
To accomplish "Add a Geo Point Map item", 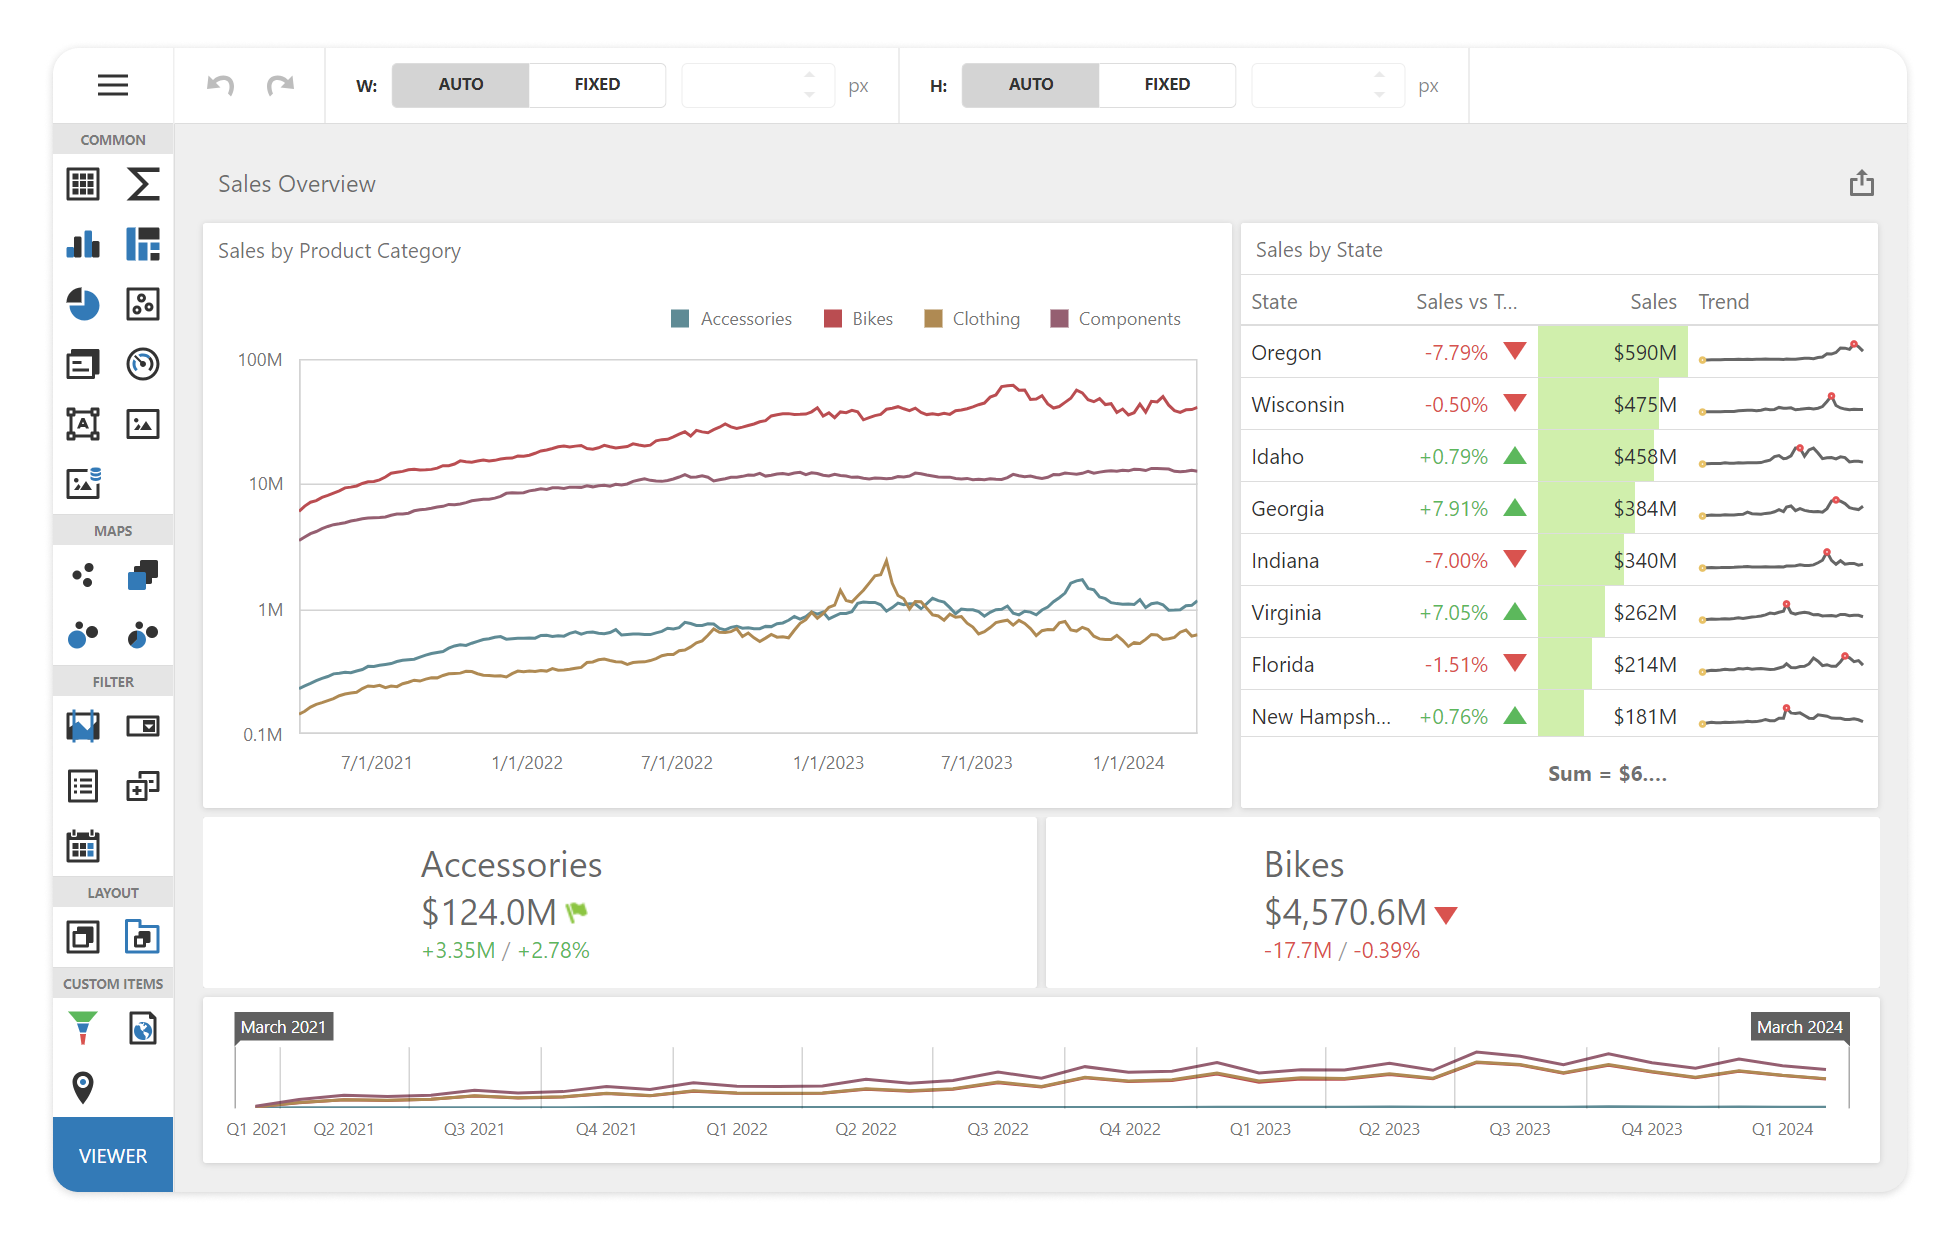I will point(83,575).
